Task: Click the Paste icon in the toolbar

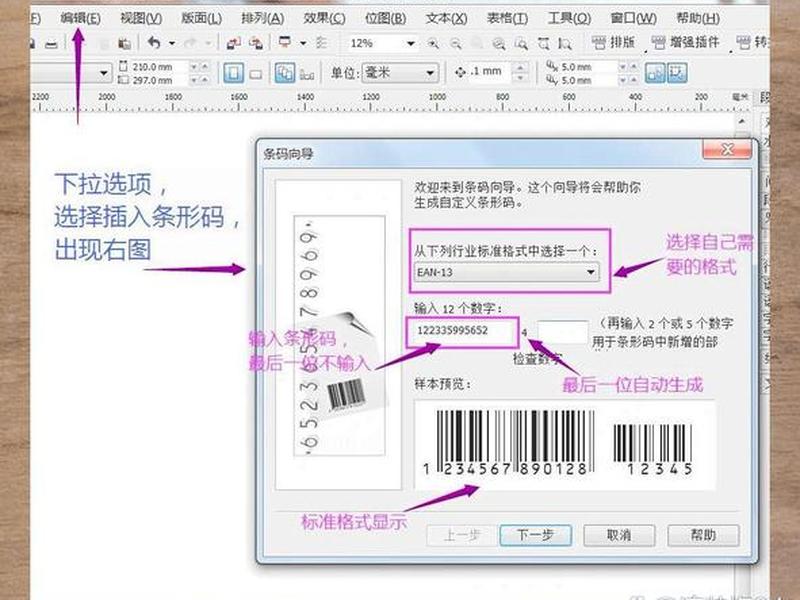Action: pos(124,43)
